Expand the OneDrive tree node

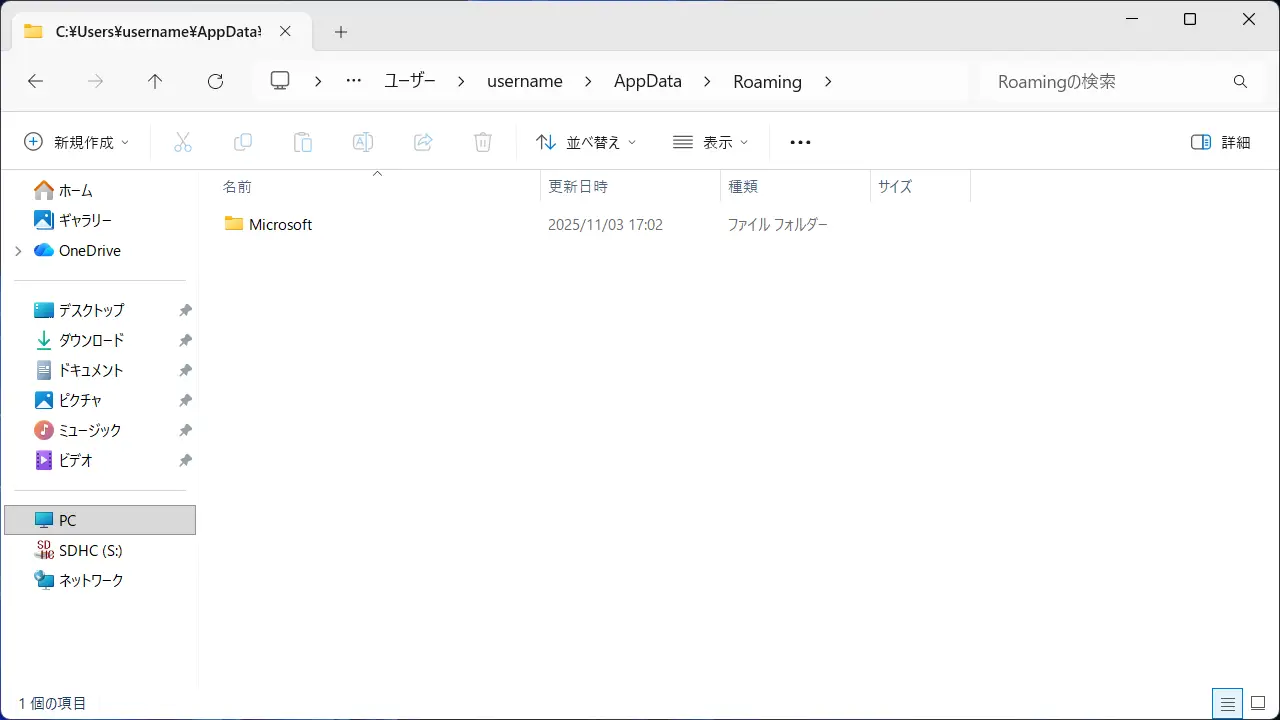18,251
